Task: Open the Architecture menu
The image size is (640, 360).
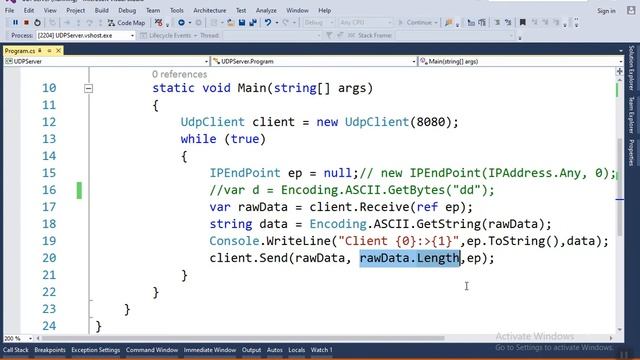Action: (x=210, y=11)
